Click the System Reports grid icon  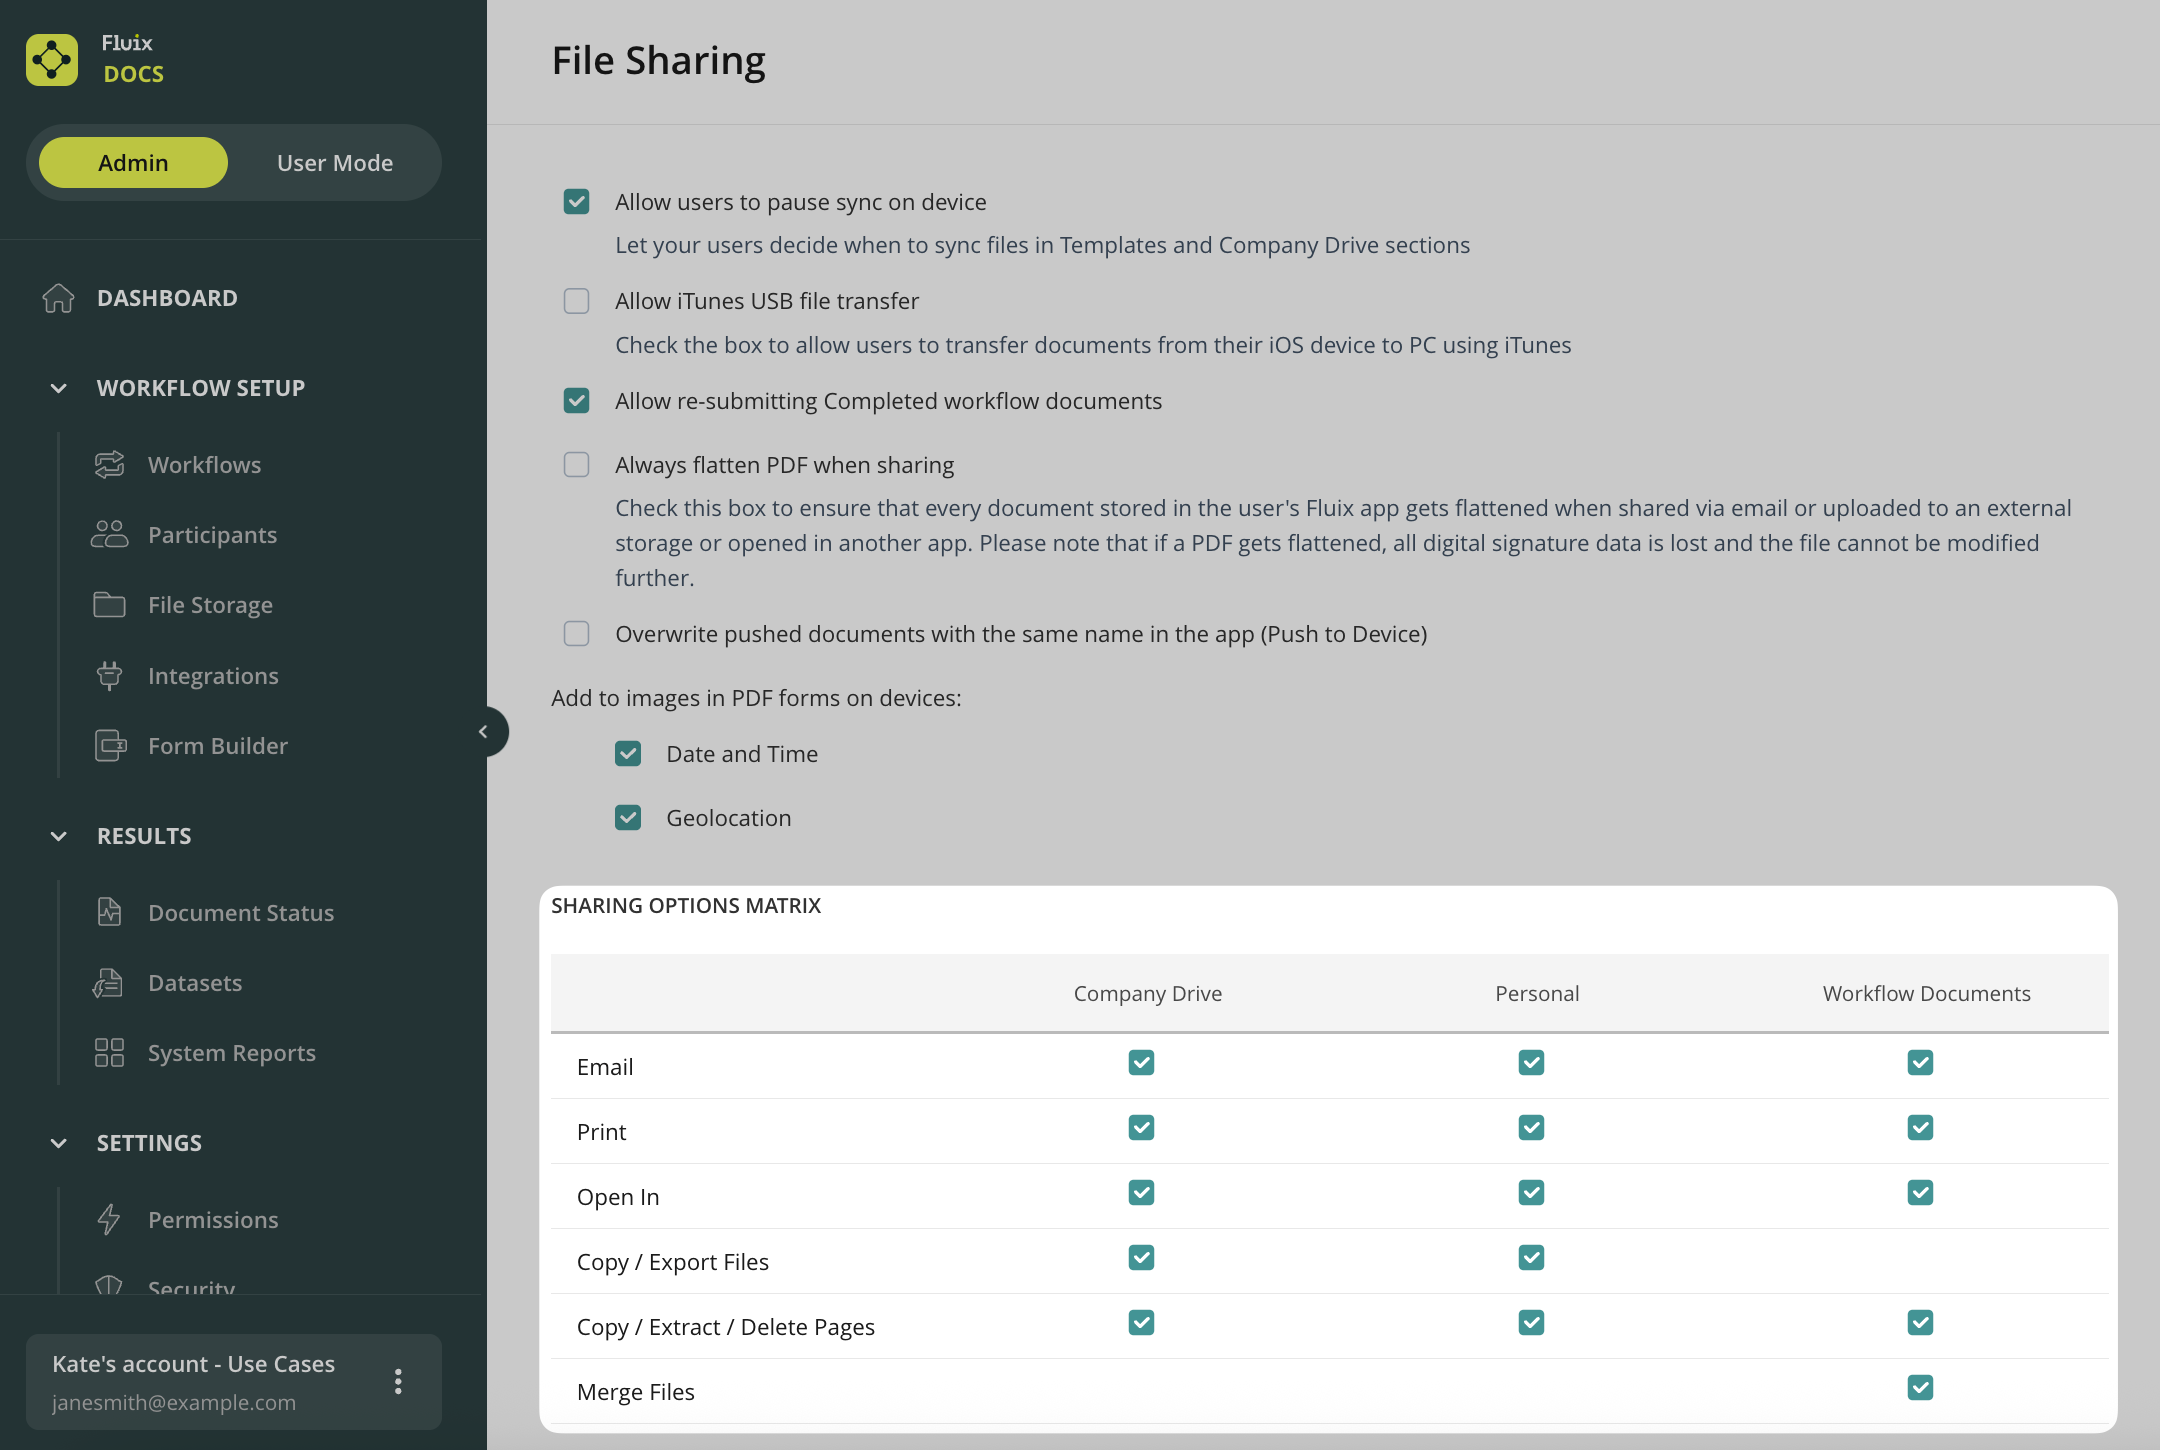[x=109, y=1053]
